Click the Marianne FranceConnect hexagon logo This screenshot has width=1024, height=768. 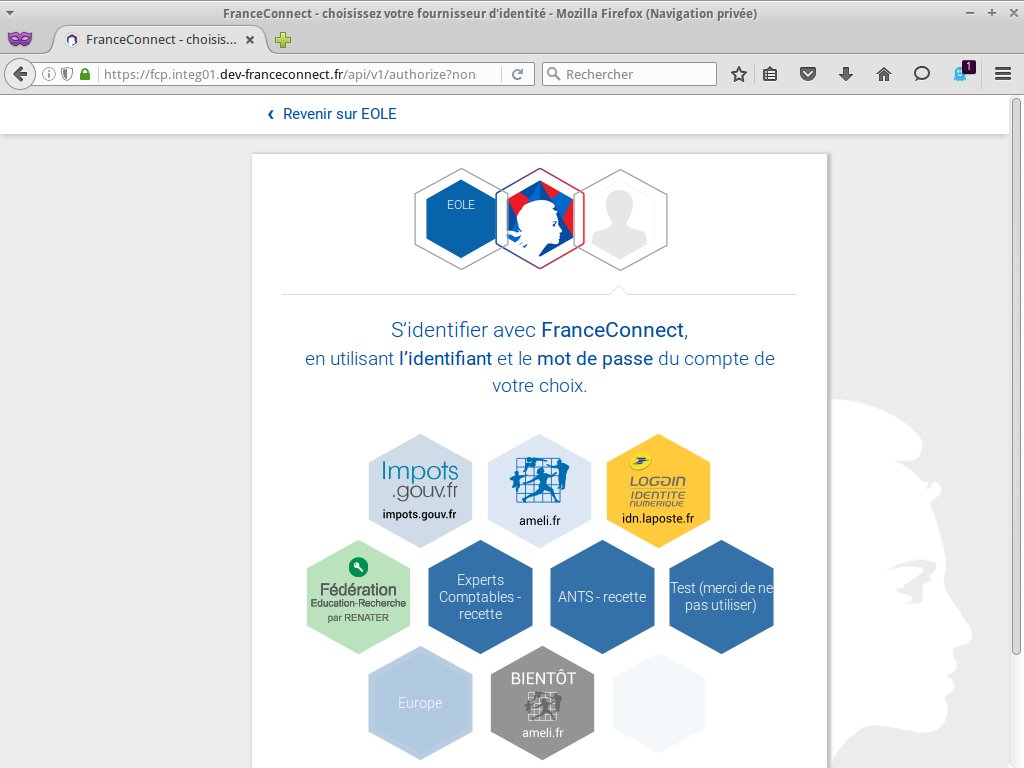[539, 218]
